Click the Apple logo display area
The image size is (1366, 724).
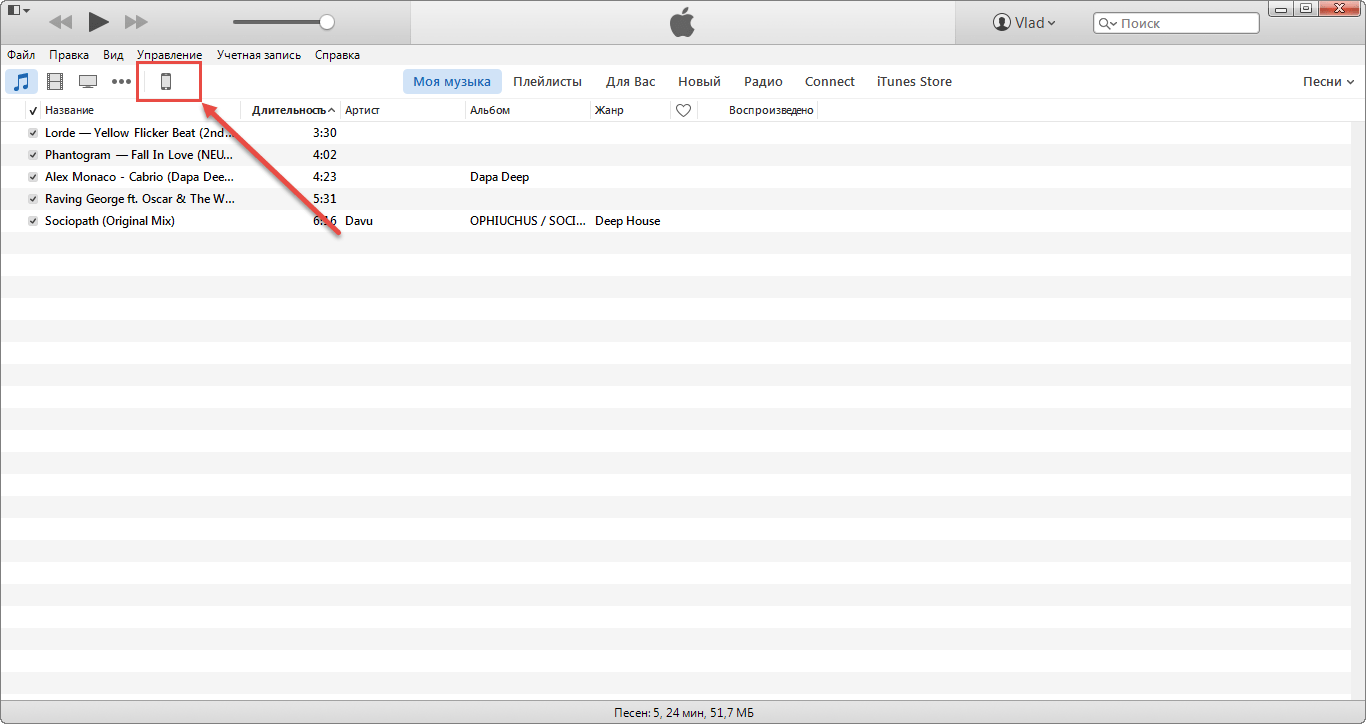[x=682, y=22]
